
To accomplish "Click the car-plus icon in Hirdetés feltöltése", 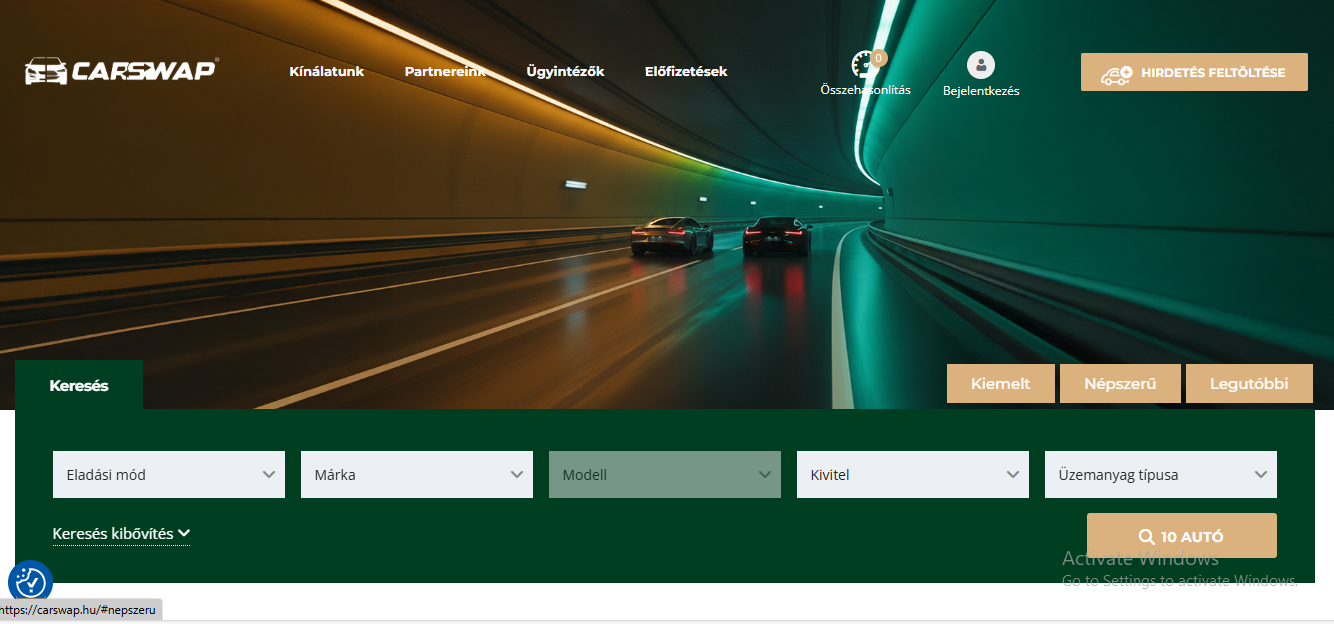I will click(1116, 73).
